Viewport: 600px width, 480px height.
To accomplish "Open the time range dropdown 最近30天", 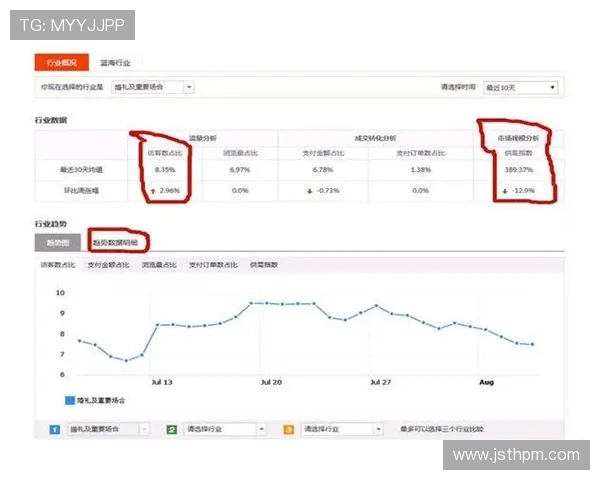I will [519, 87].
